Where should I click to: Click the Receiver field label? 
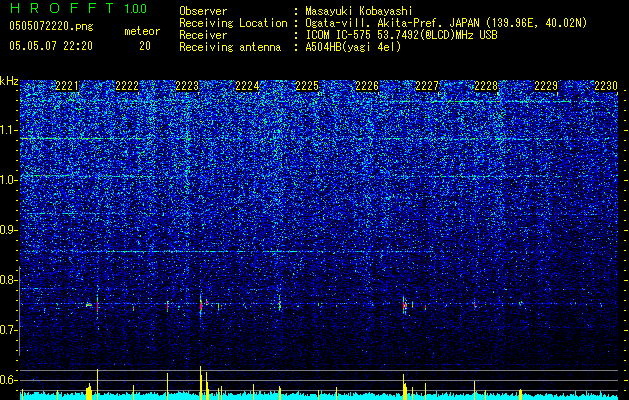pyautogui.click(x=203, y=35)
